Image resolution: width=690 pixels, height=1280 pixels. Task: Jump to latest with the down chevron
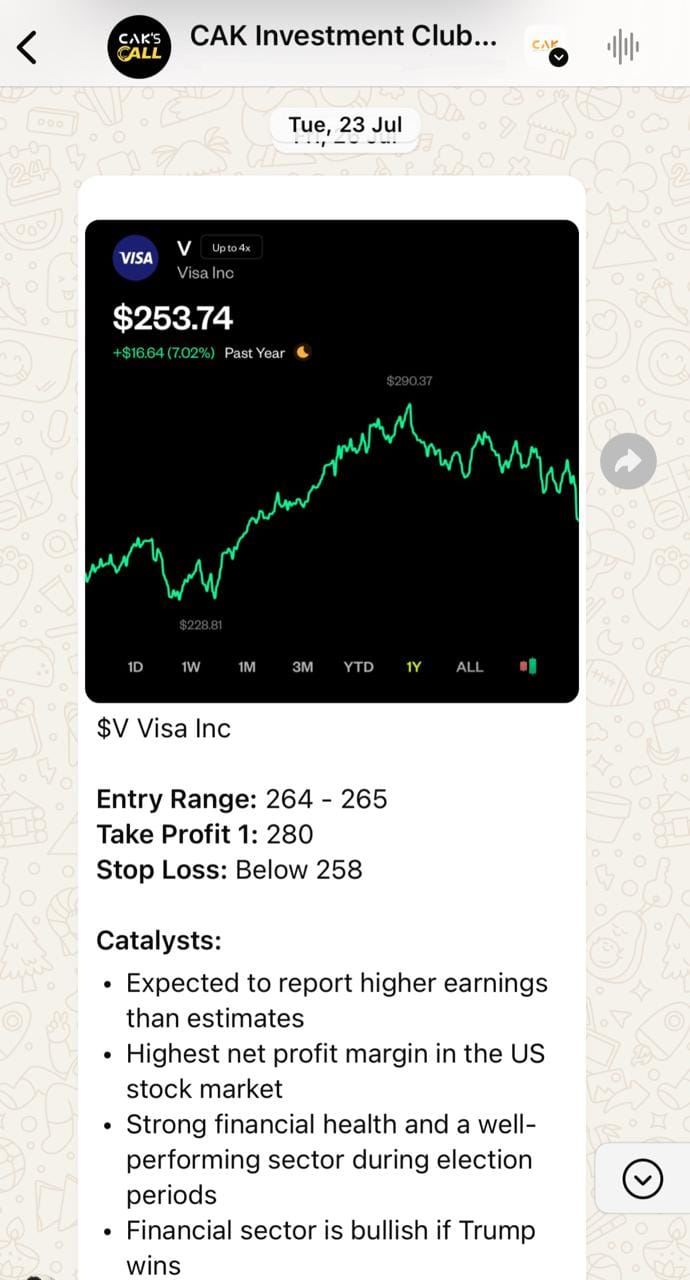click(642, 1181)
